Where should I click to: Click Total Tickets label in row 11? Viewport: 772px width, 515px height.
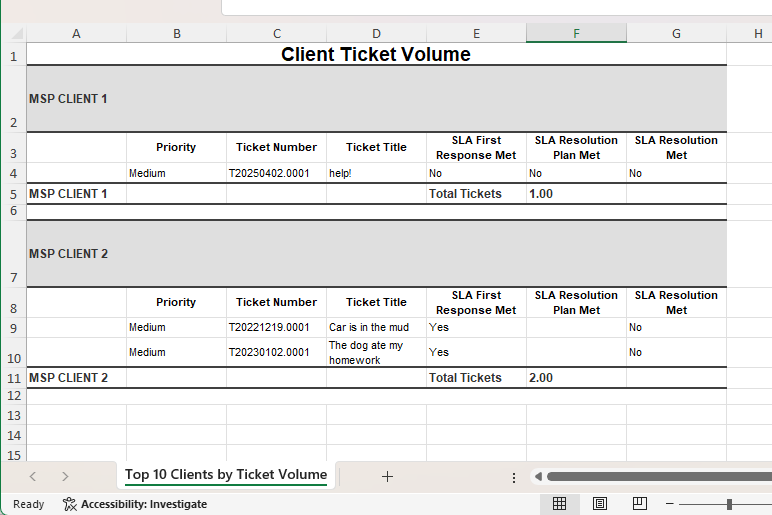tap(476, 378)
